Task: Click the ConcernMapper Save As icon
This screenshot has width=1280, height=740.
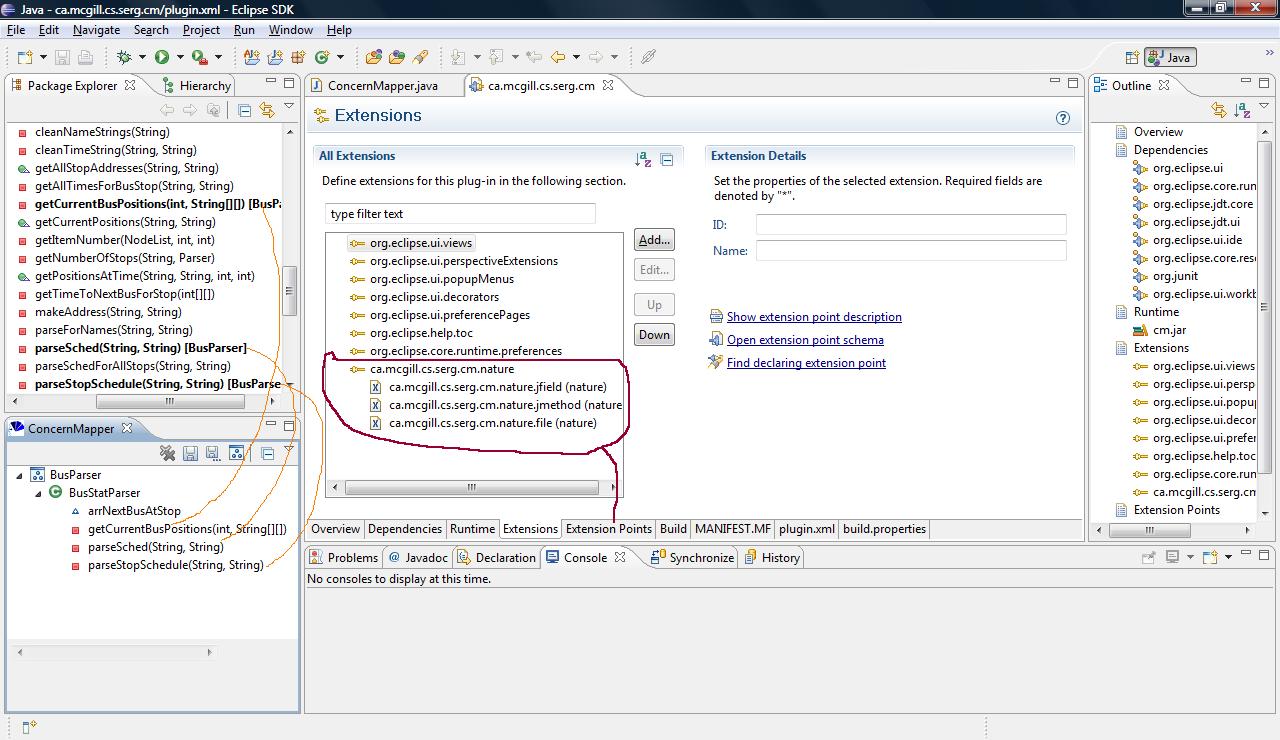Action: point(212,453)
